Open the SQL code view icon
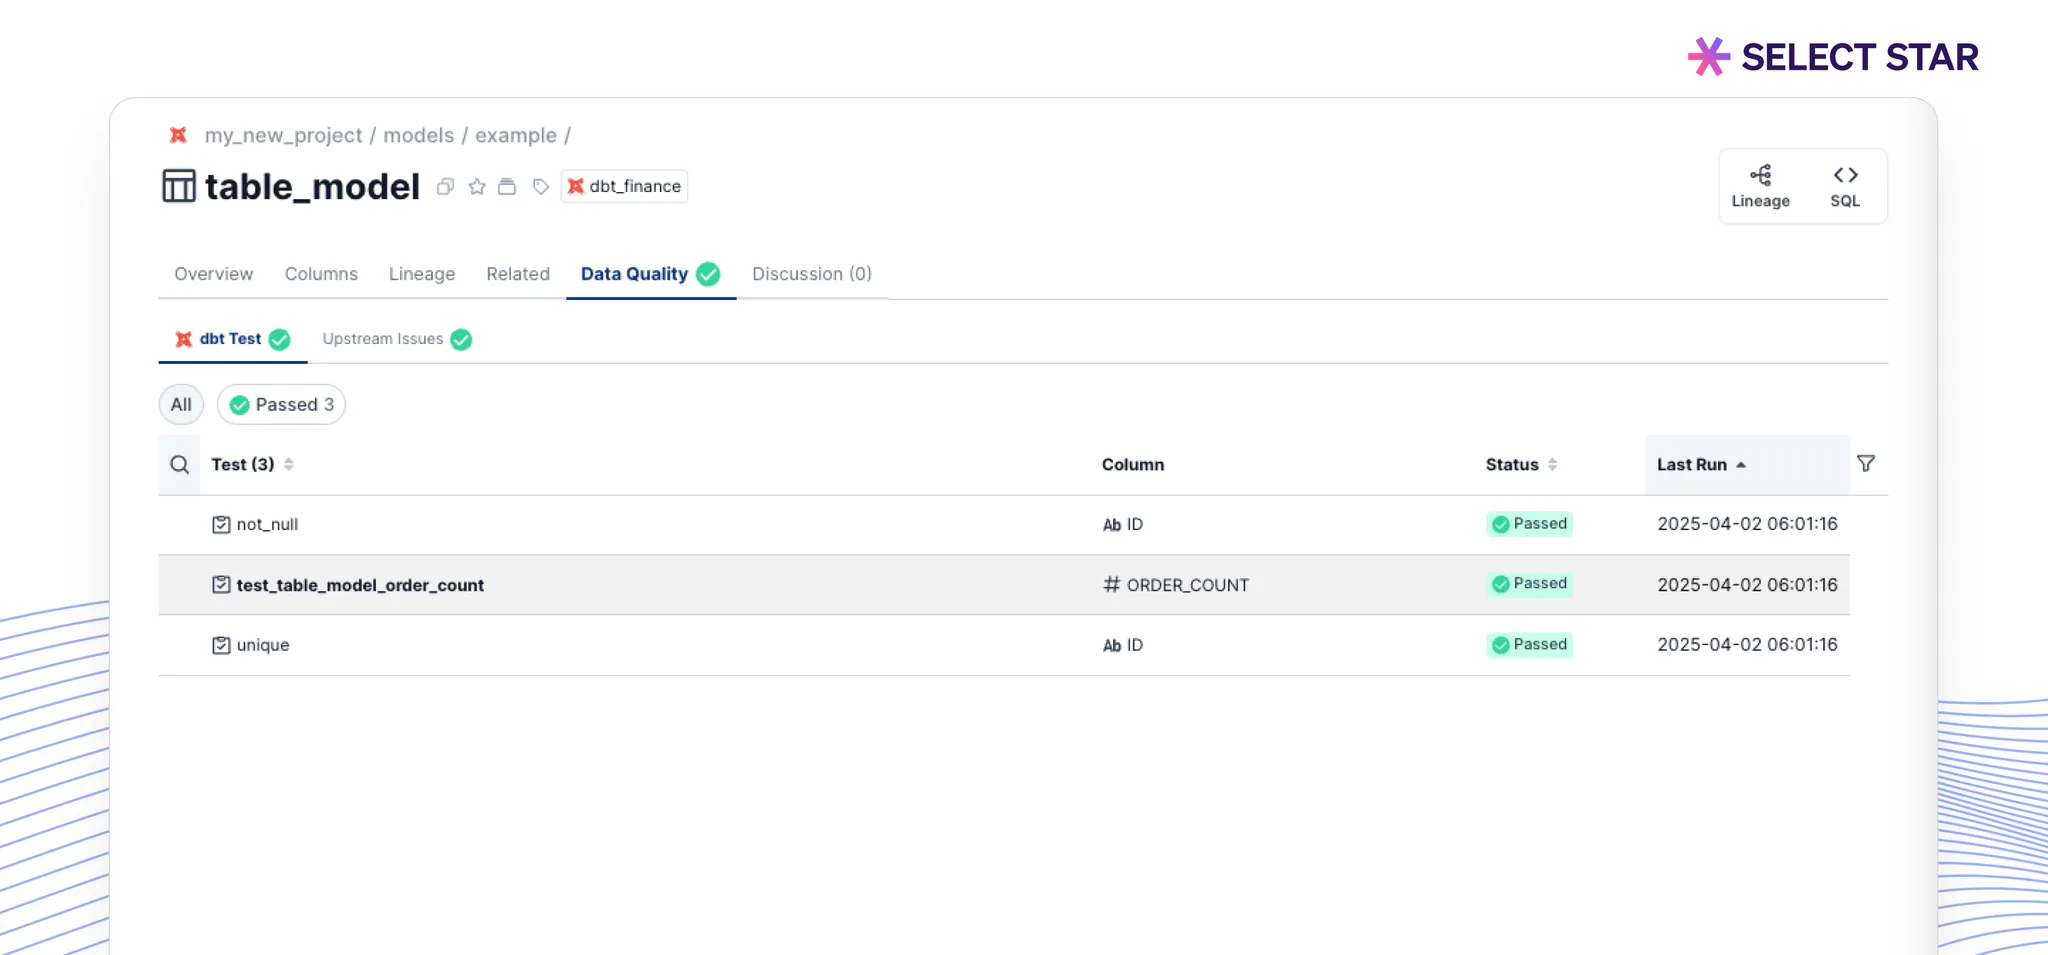Image resolution: width=2048 pixels, height=955 pixels. (x=1845, y=186)
